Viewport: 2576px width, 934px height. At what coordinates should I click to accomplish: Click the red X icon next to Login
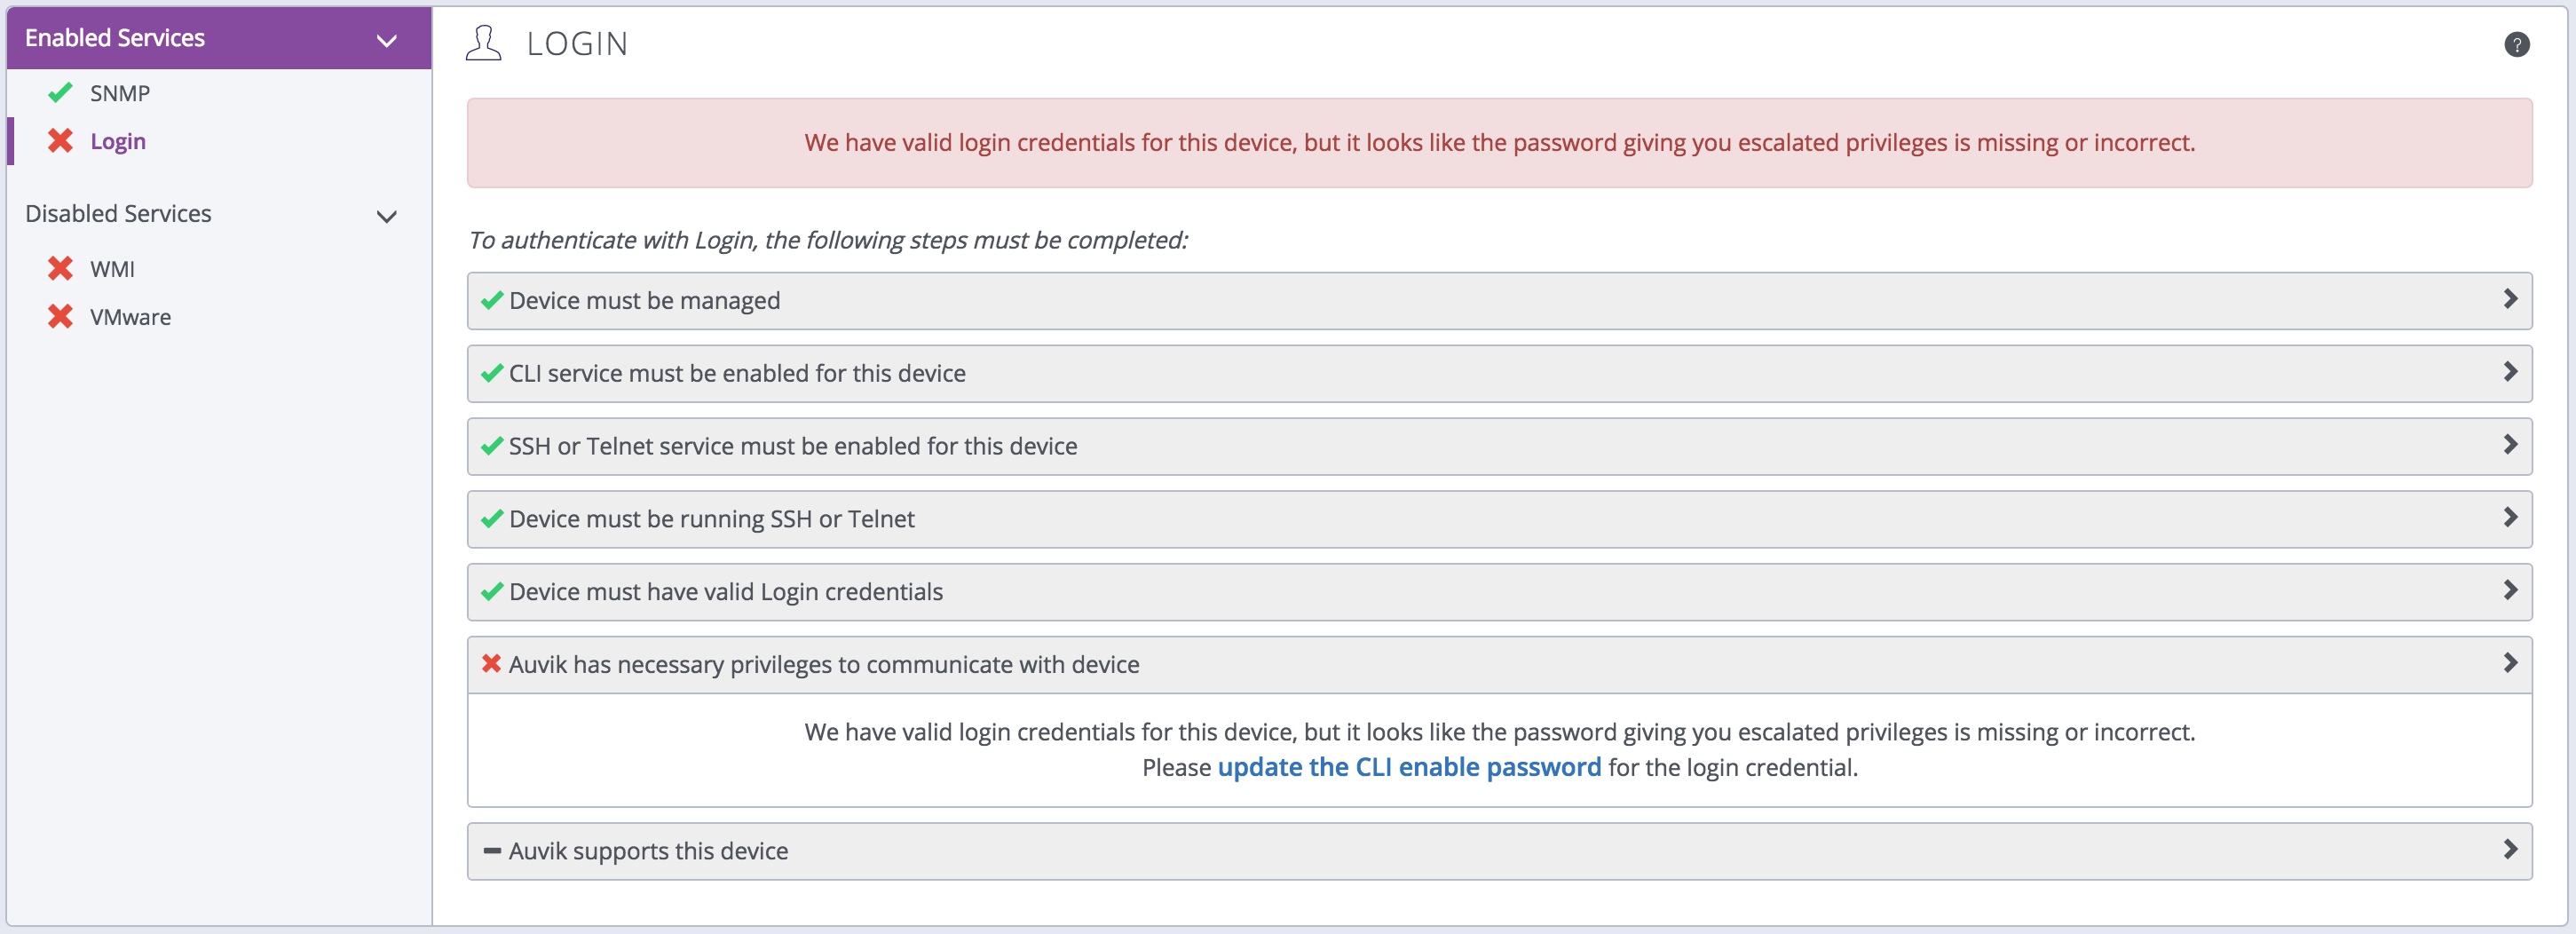[60, 141]
